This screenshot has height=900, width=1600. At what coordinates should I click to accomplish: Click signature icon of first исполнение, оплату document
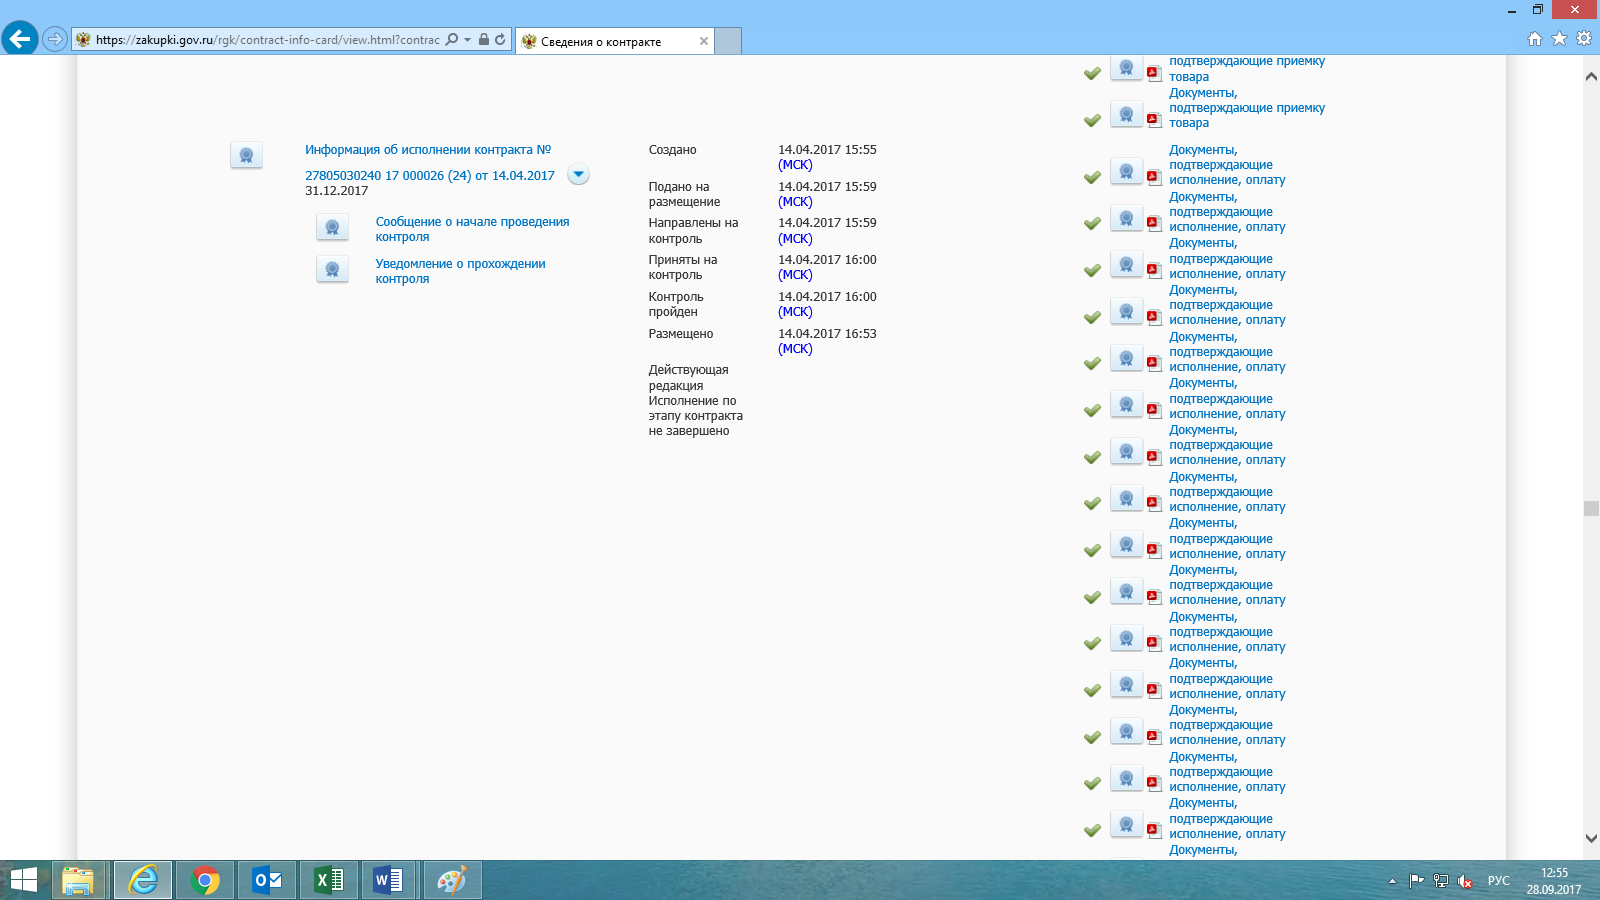(x=1126, y=172)
